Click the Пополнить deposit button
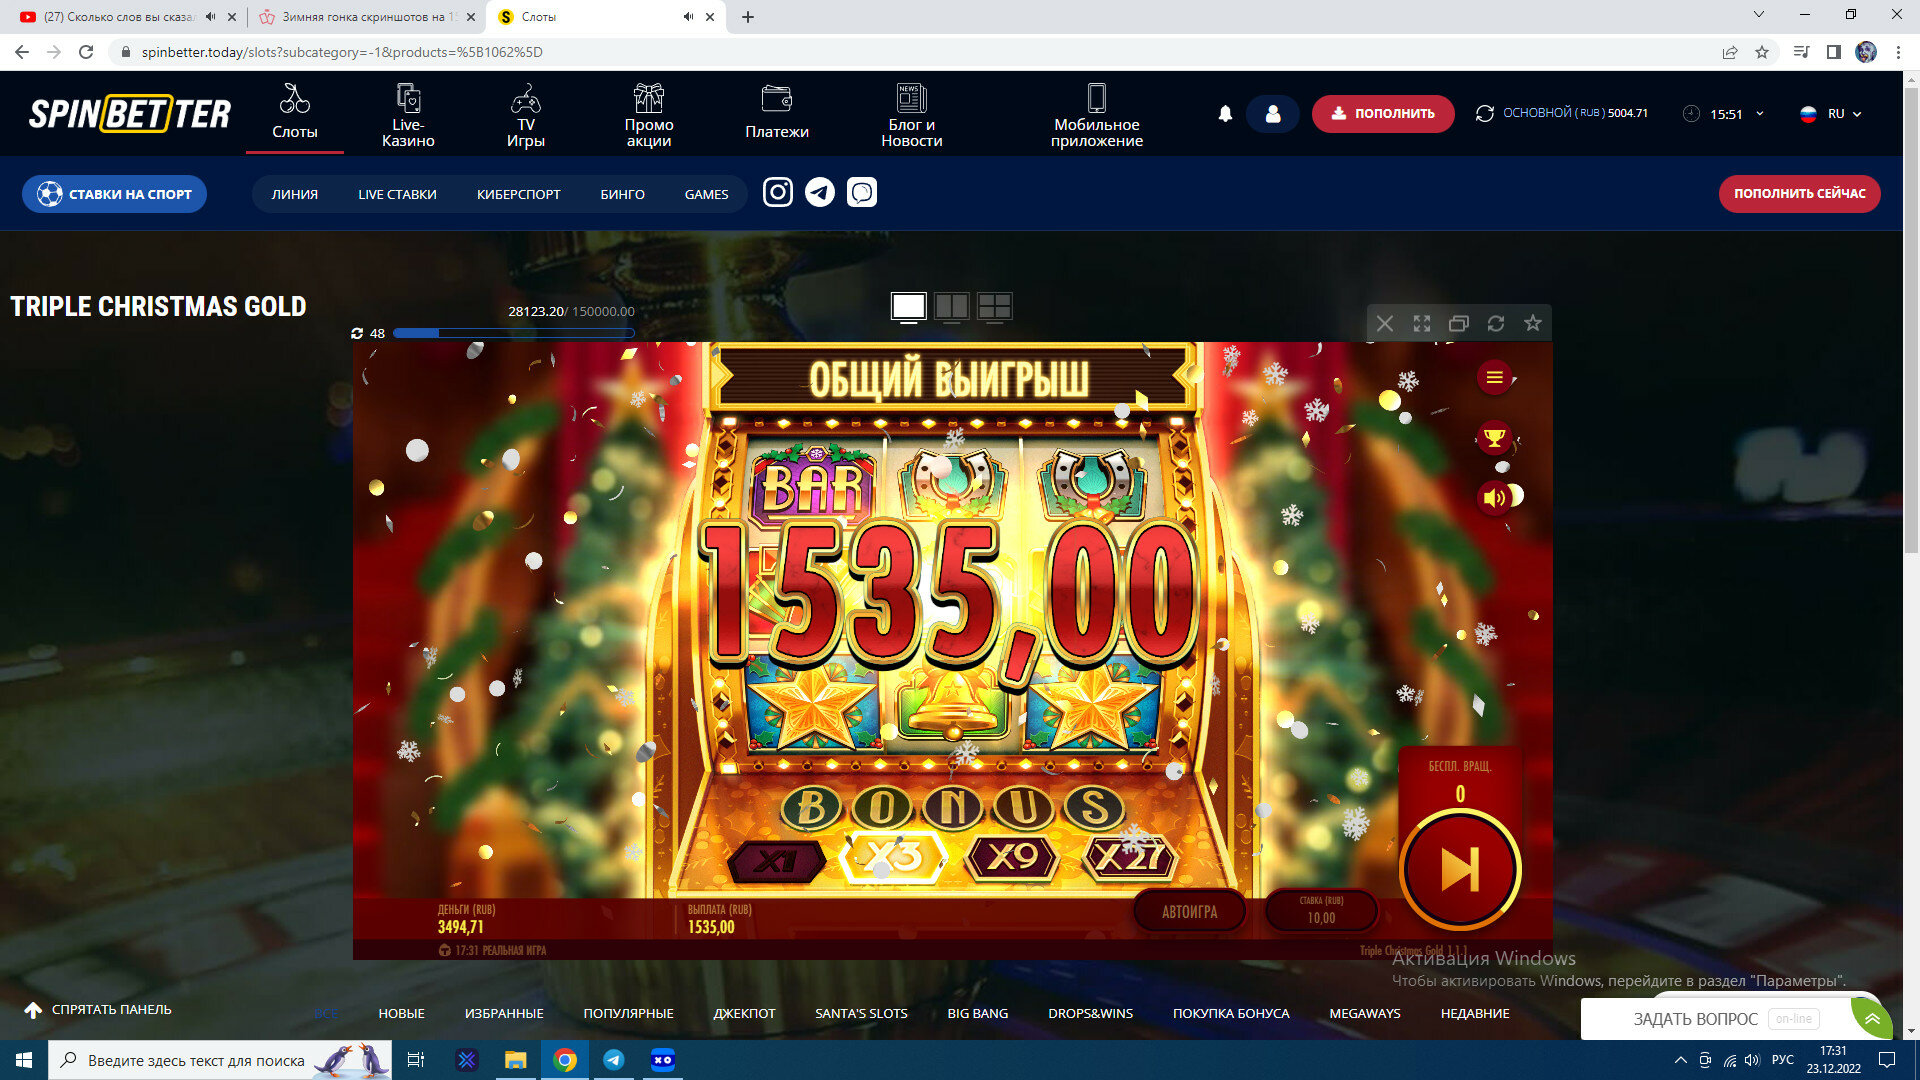 pos(1383,114)
